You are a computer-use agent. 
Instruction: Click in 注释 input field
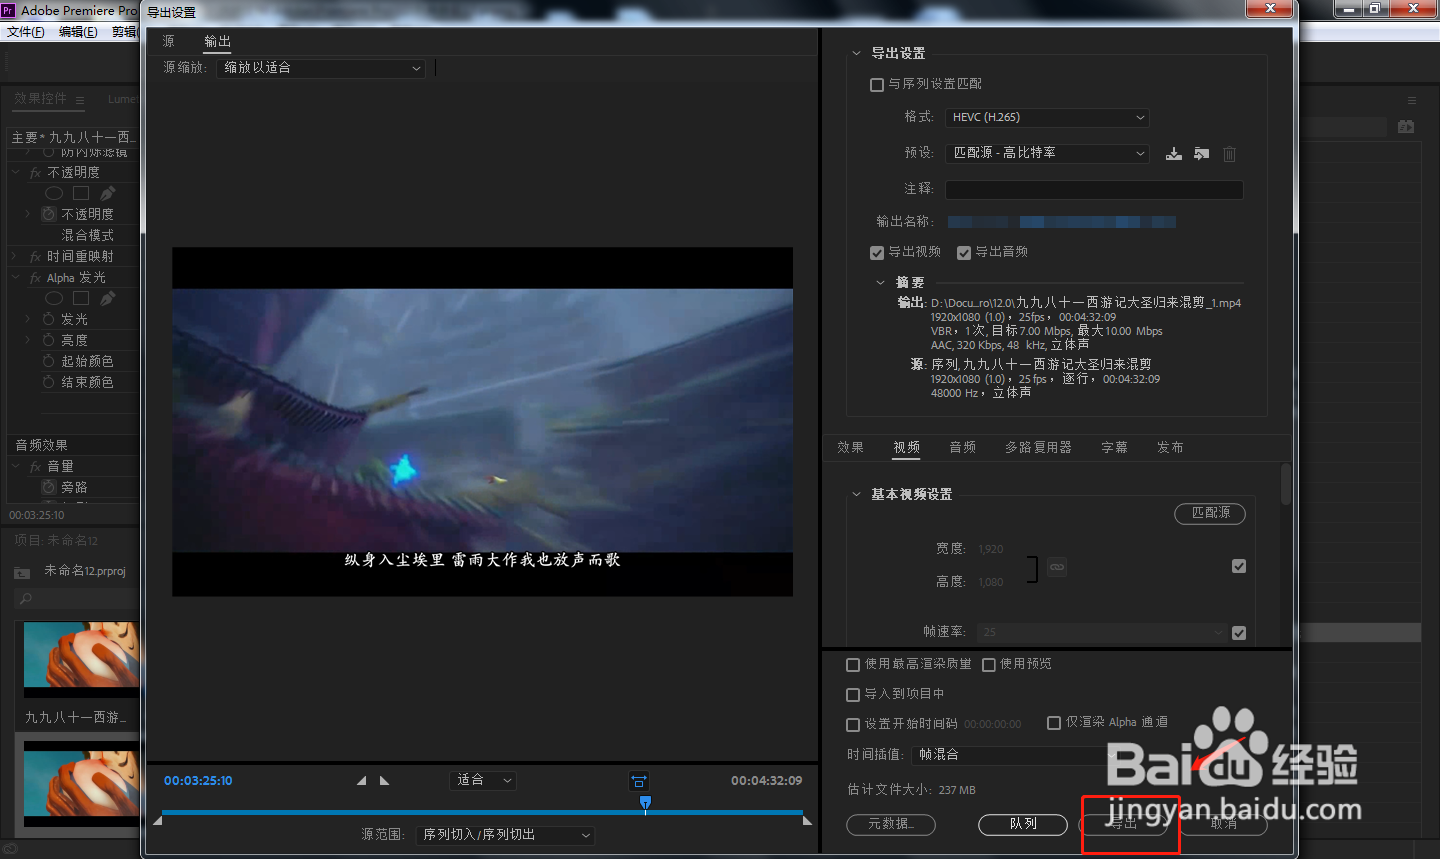coord(1094,189)
